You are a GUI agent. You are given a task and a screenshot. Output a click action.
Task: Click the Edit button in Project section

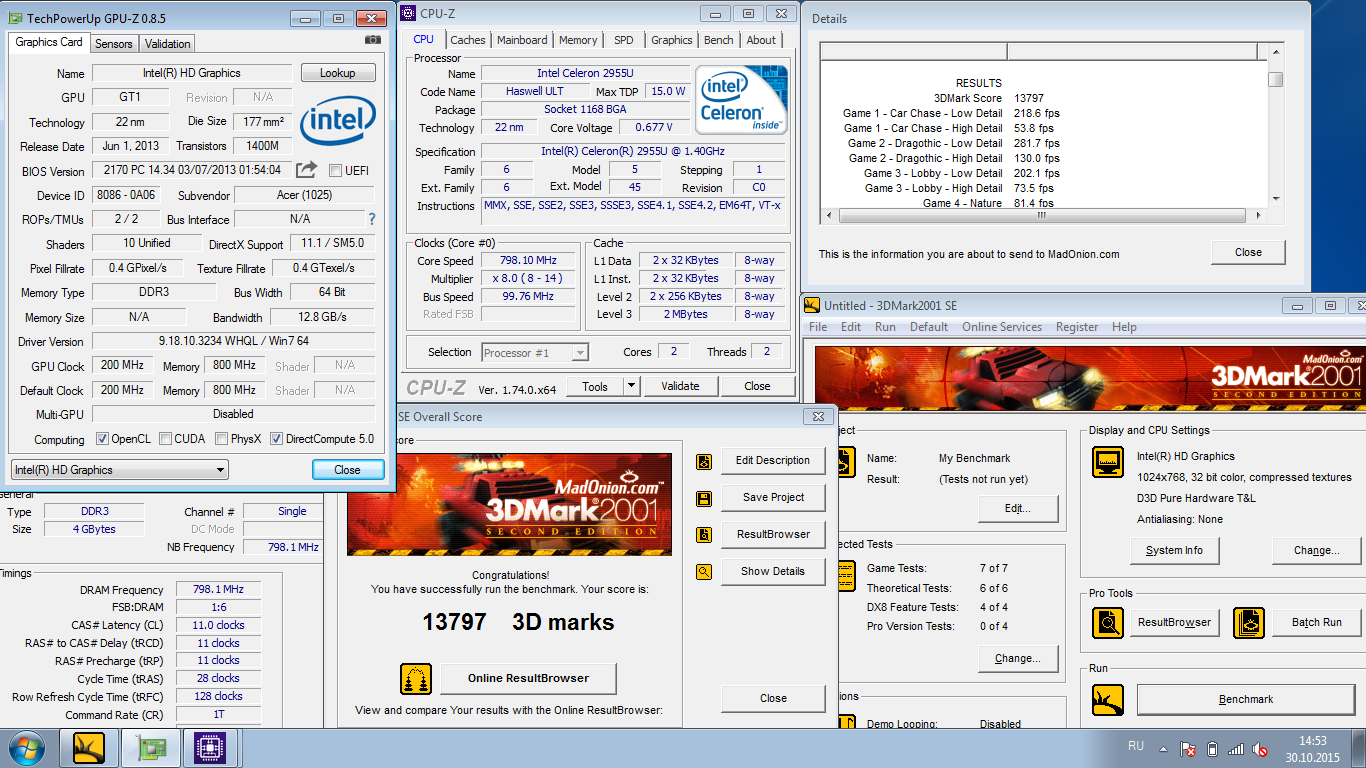click(1018, 509)
